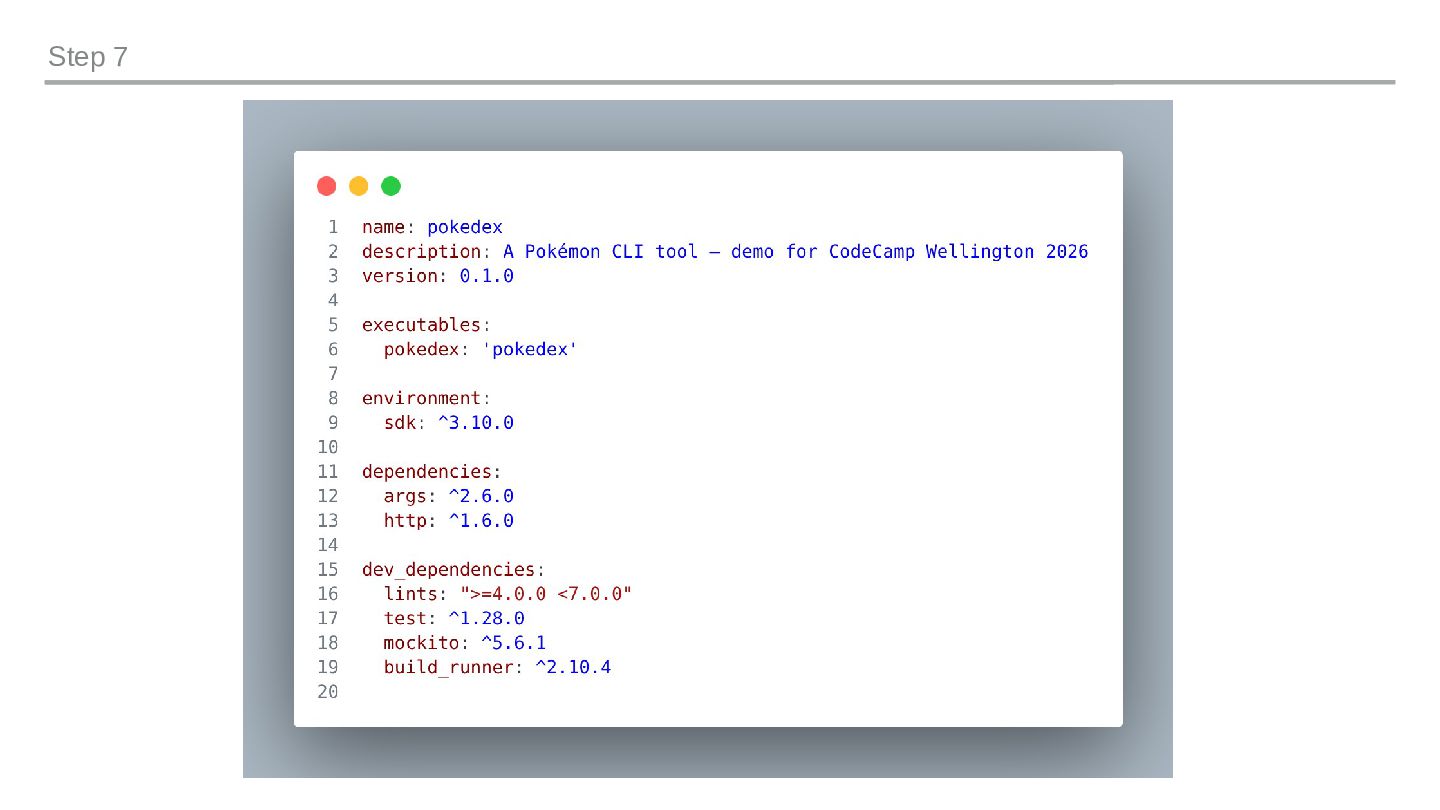This screenshot has width=1440, height=810.
Task: Click the quoted 'pokedex' string on line 6
Action: tap(530, 349)
